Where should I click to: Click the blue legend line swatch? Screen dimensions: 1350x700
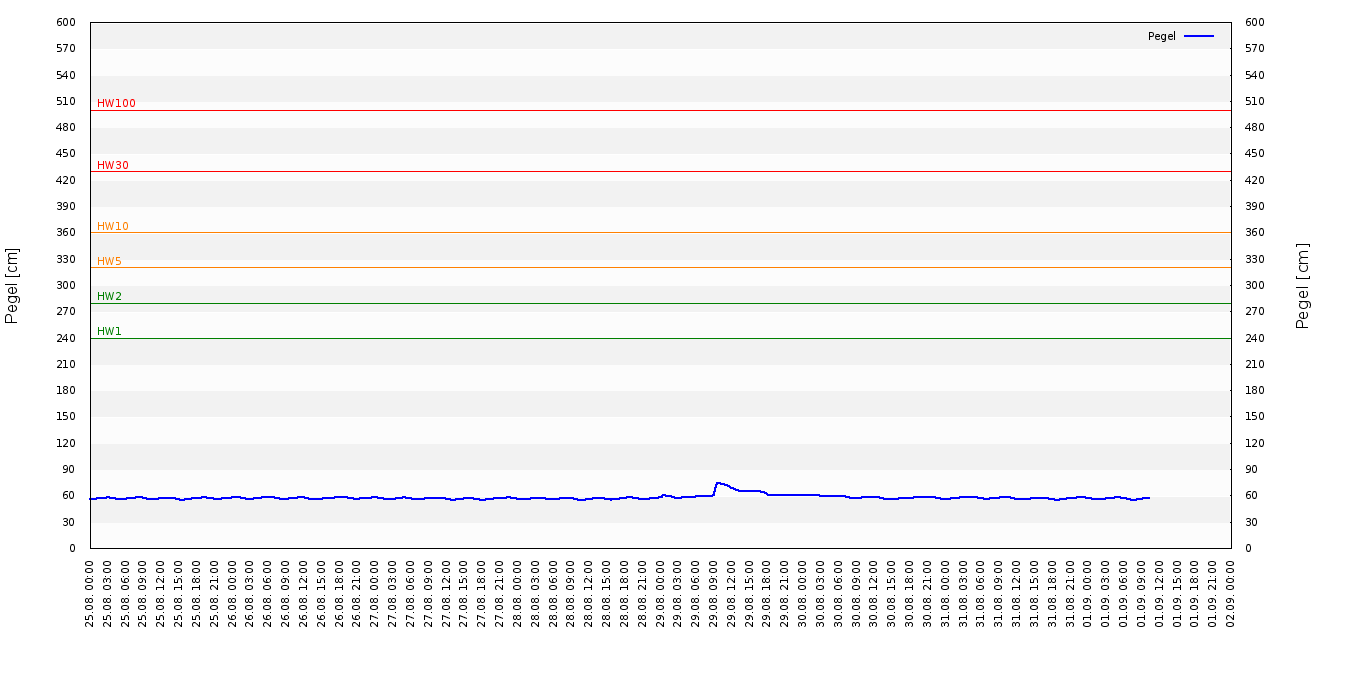1199,36
